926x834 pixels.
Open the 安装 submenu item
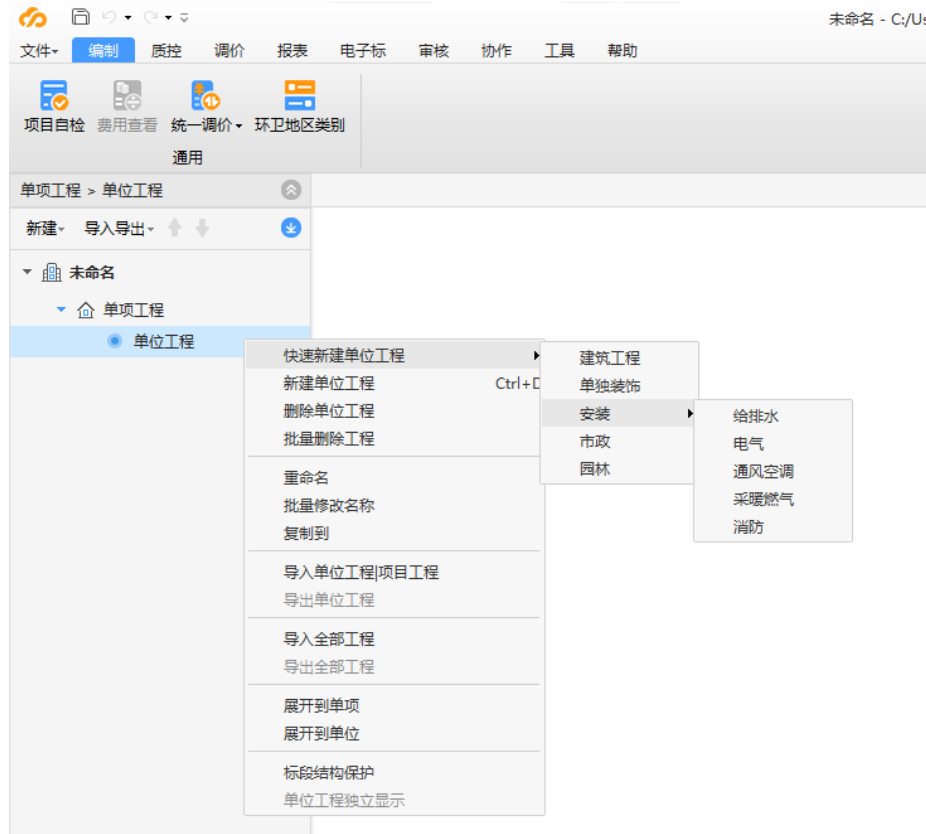coord(619,413)
